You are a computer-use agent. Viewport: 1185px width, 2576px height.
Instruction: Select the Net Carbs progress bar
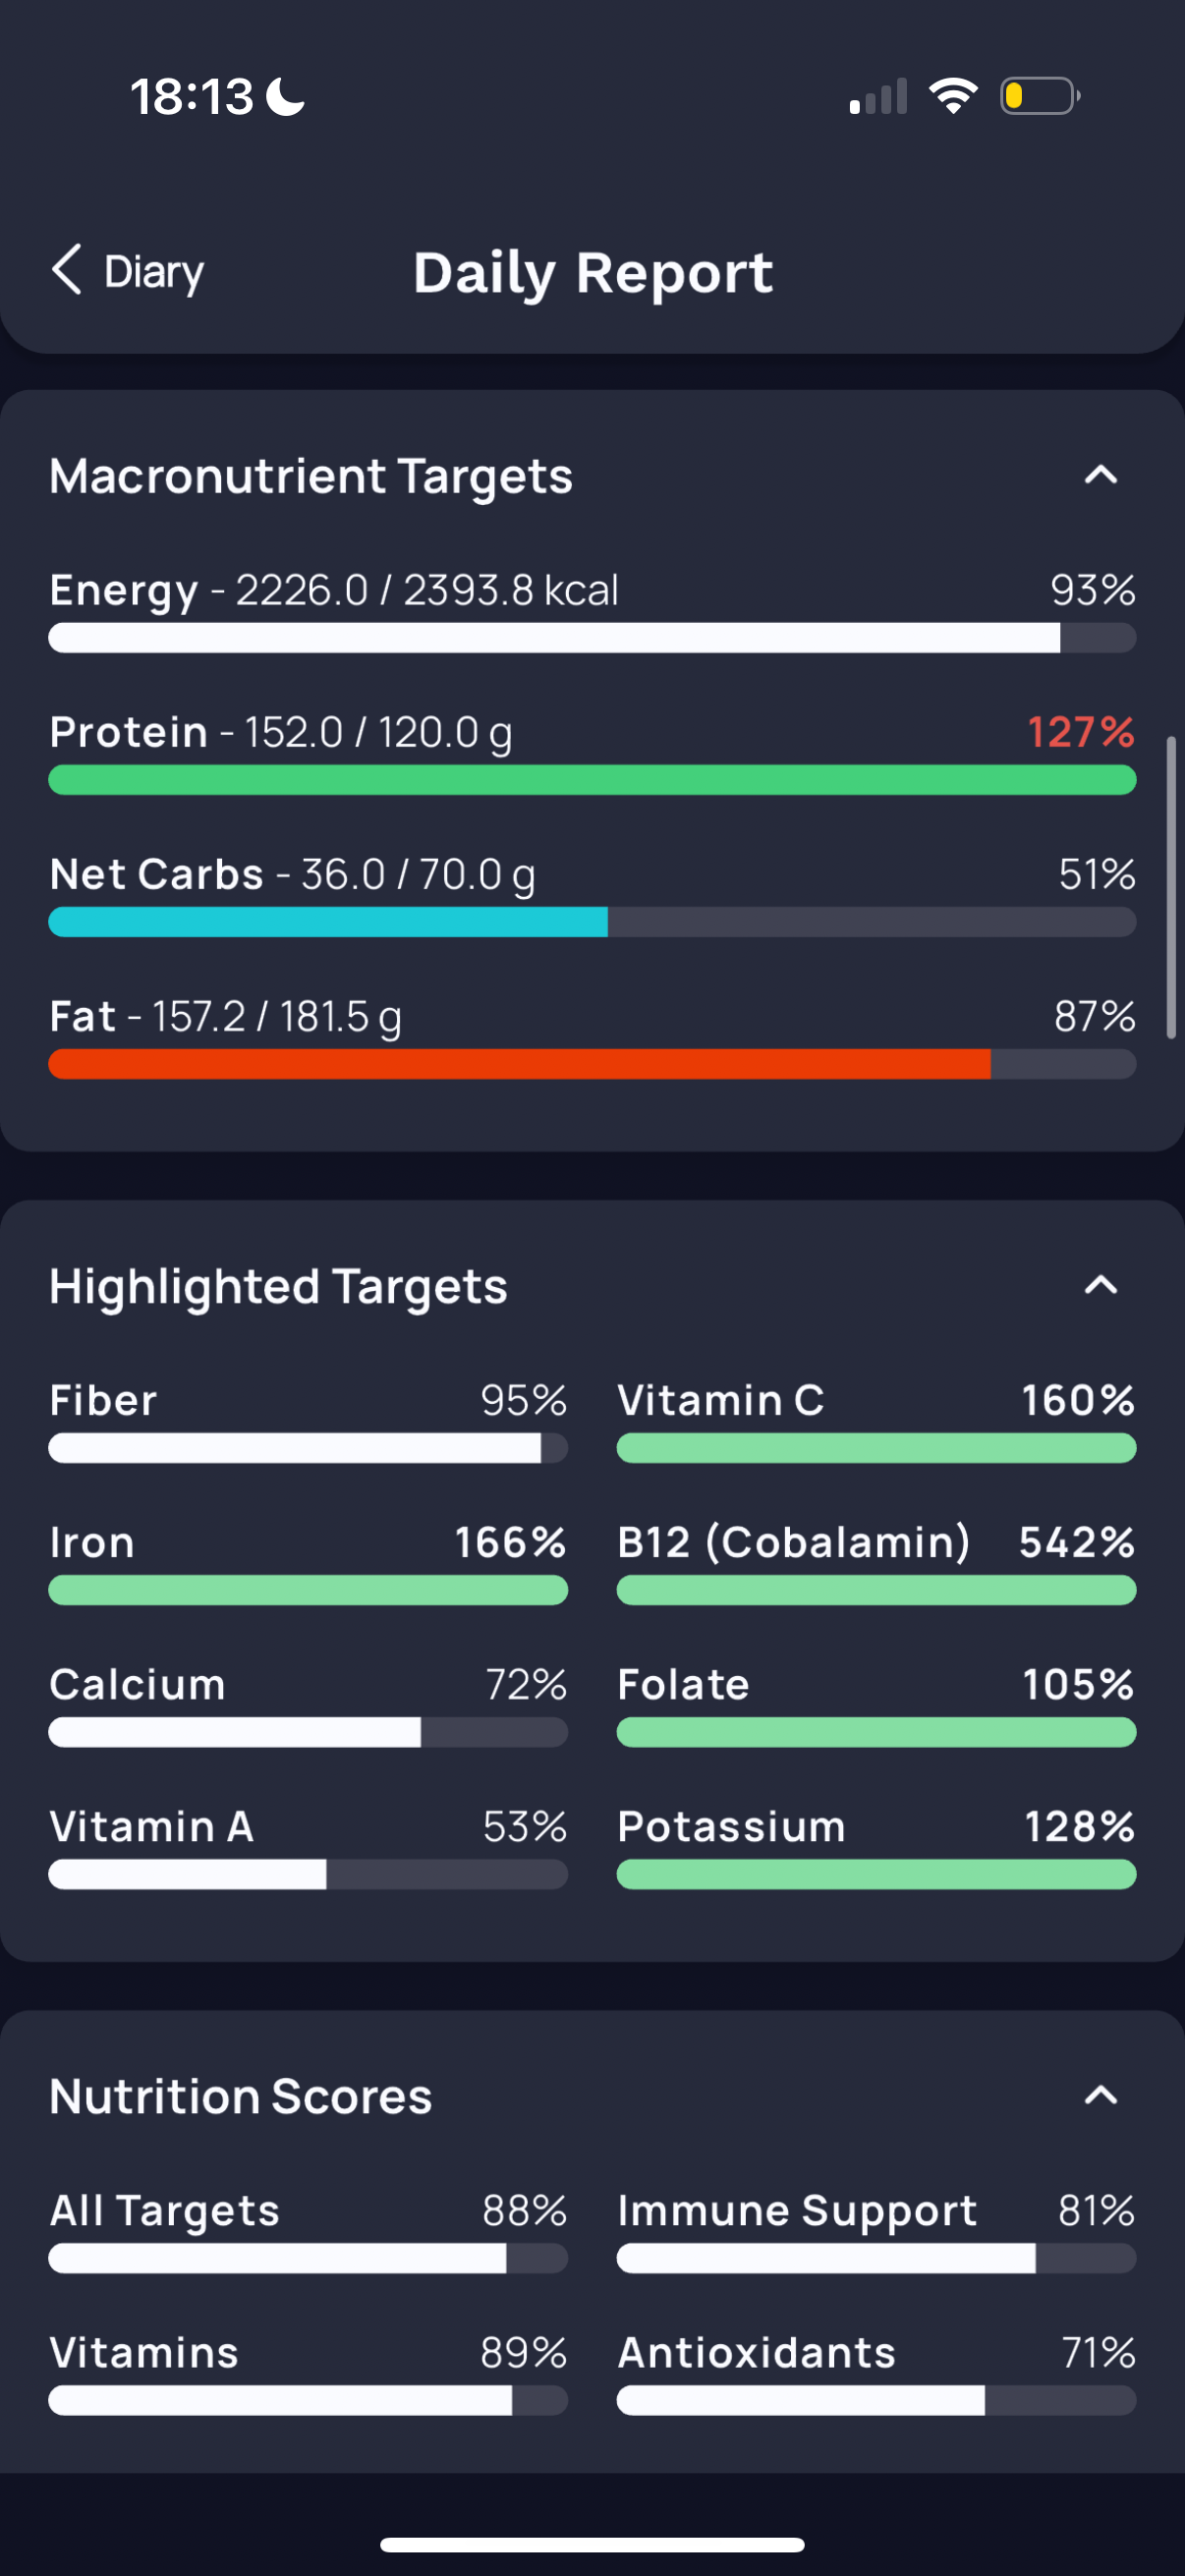pyautogui.click(x=592, y=922)
